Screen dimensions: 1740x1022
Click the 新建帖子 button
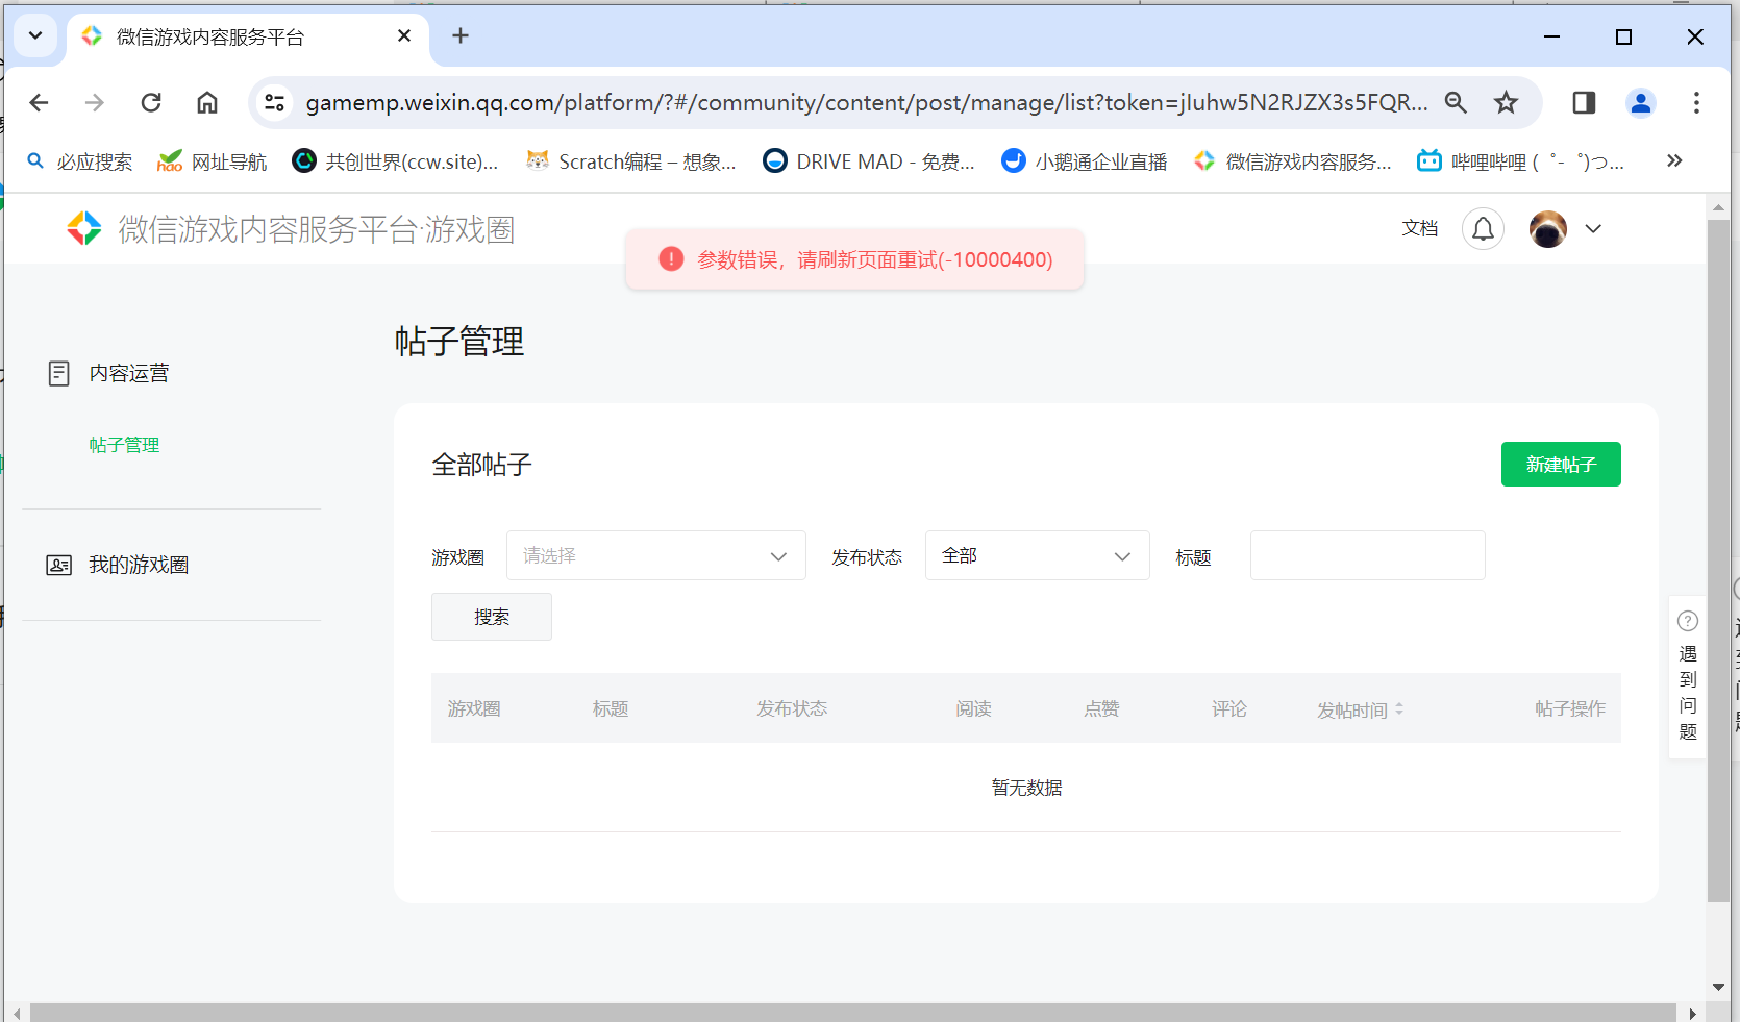1560,464
